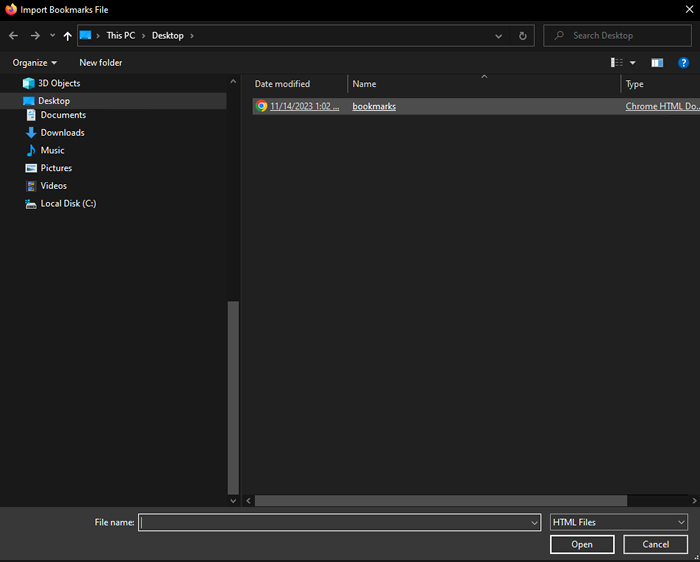Click the Back navigation arrow
This screenshot has width=700, height=562.
[13, 36]
